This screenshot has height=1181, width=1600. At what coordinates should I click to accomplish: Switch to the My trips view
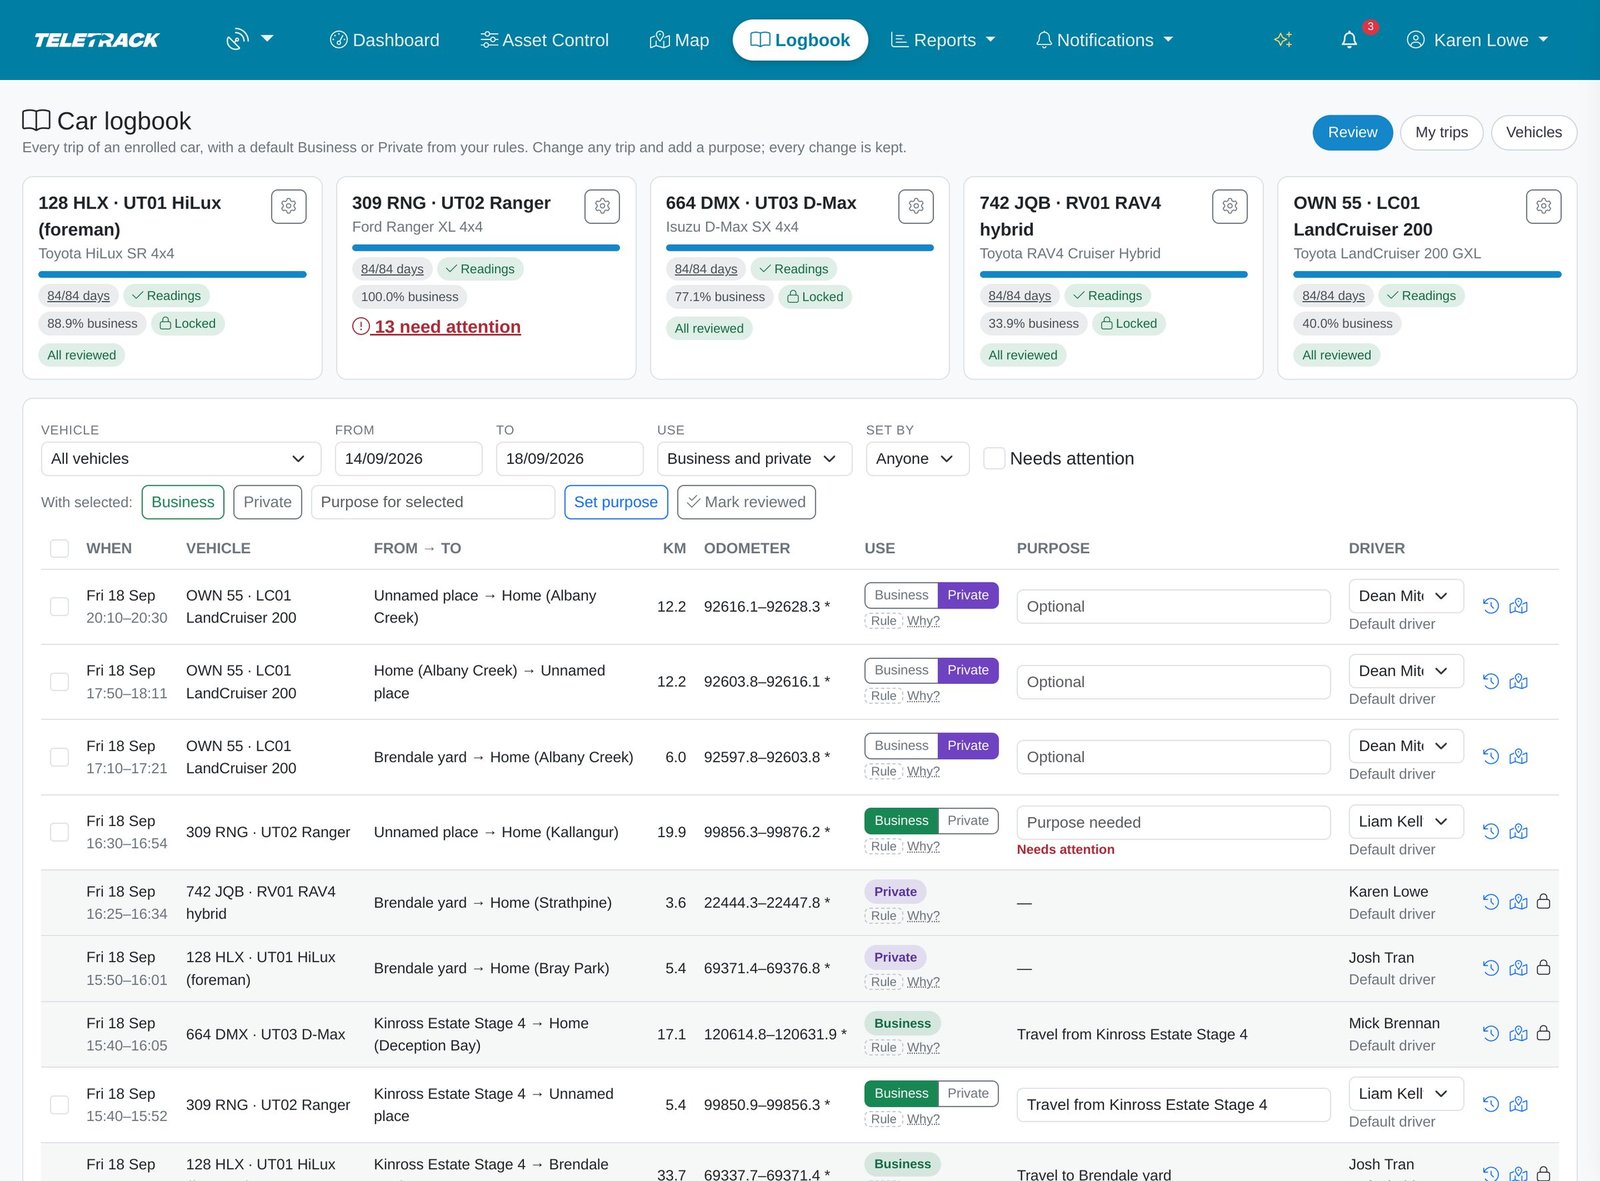tap(1441, 132)
